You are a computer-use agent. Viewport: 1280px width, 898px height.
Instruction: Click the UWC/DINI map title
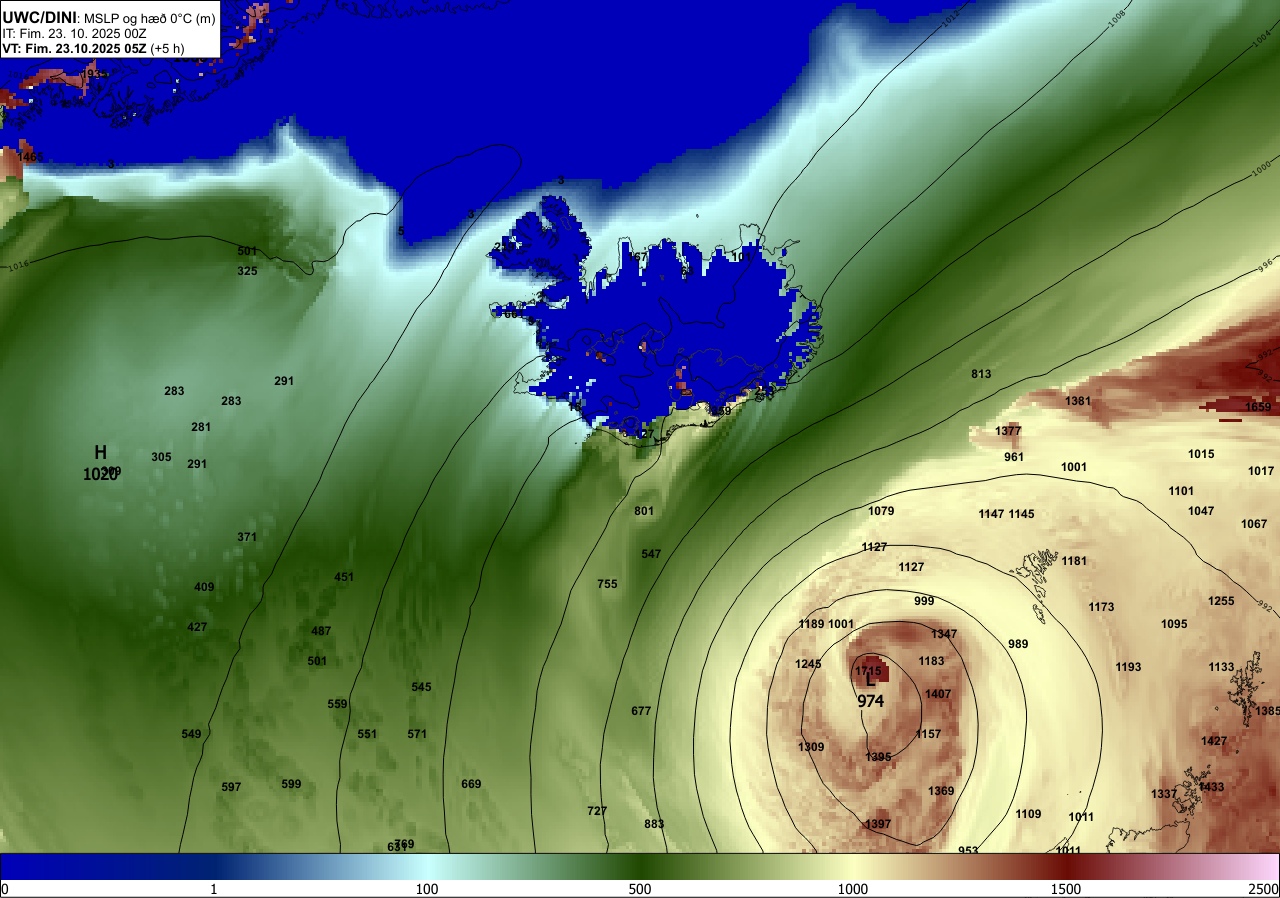click(39, 16)
